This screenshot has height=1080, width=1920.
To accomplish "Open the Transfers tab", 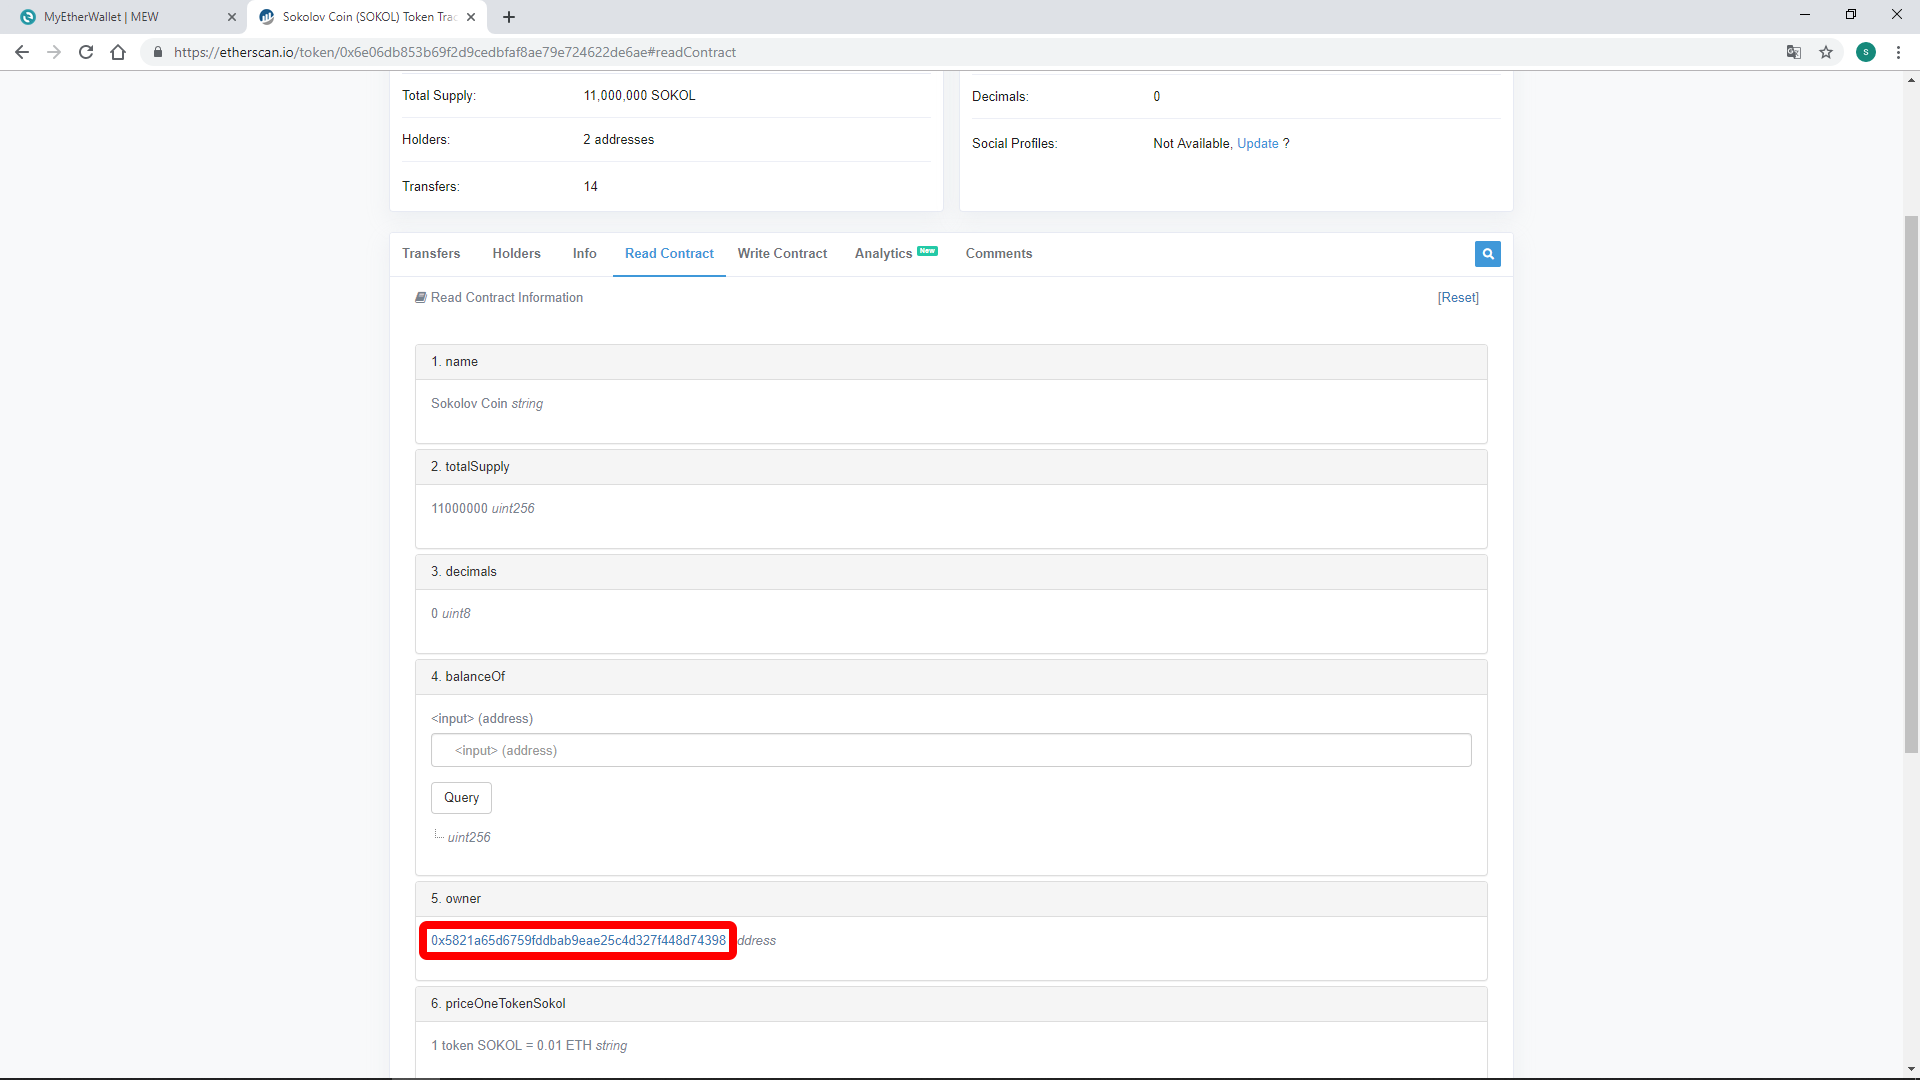I will (x=431, y=254).
